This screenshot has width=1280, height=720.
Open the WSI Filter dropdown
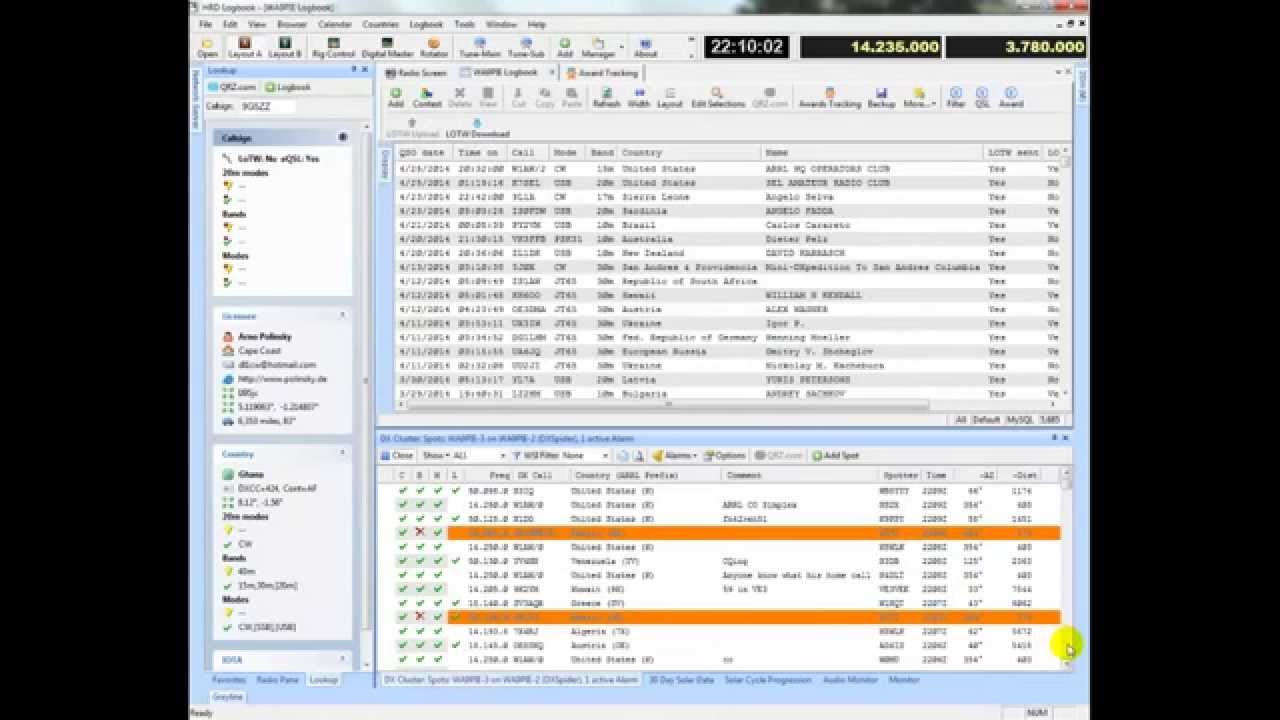click(562, 455)
